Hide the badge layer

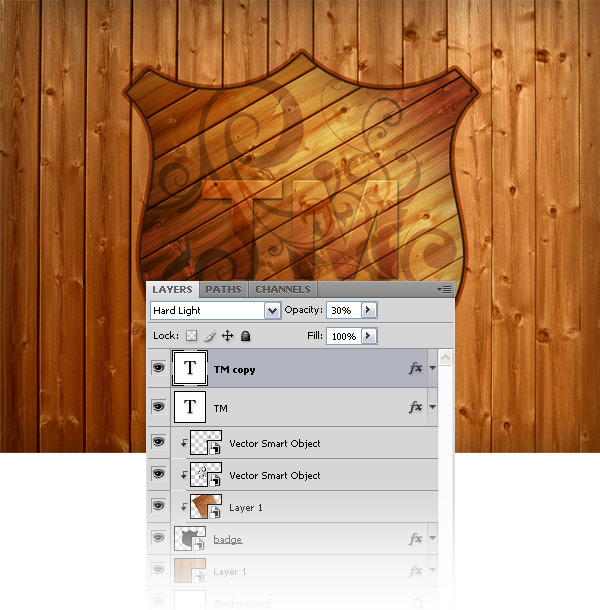[x=158, y=538]
